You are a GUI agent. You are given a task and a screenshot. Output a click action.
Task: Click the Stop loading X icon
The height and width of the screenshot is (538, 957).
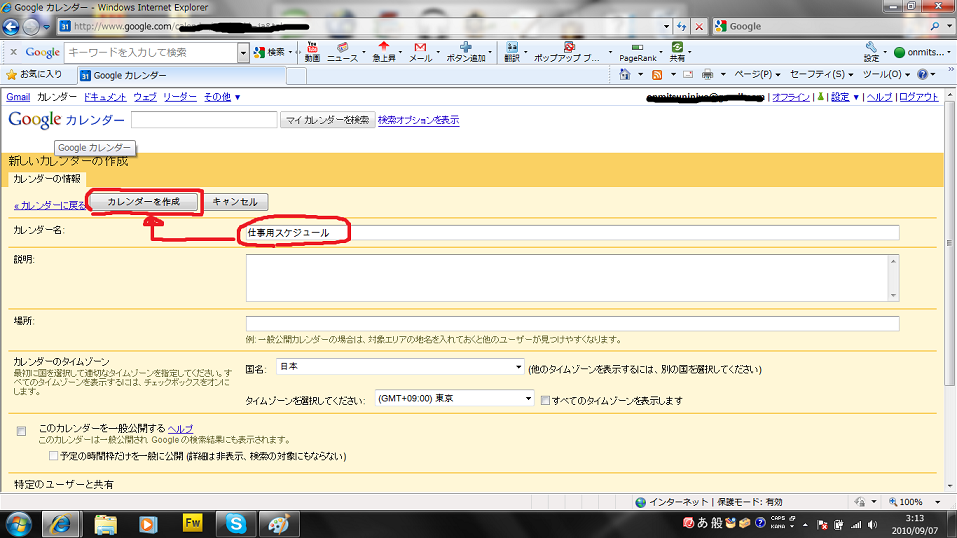(x=699, y=26)
